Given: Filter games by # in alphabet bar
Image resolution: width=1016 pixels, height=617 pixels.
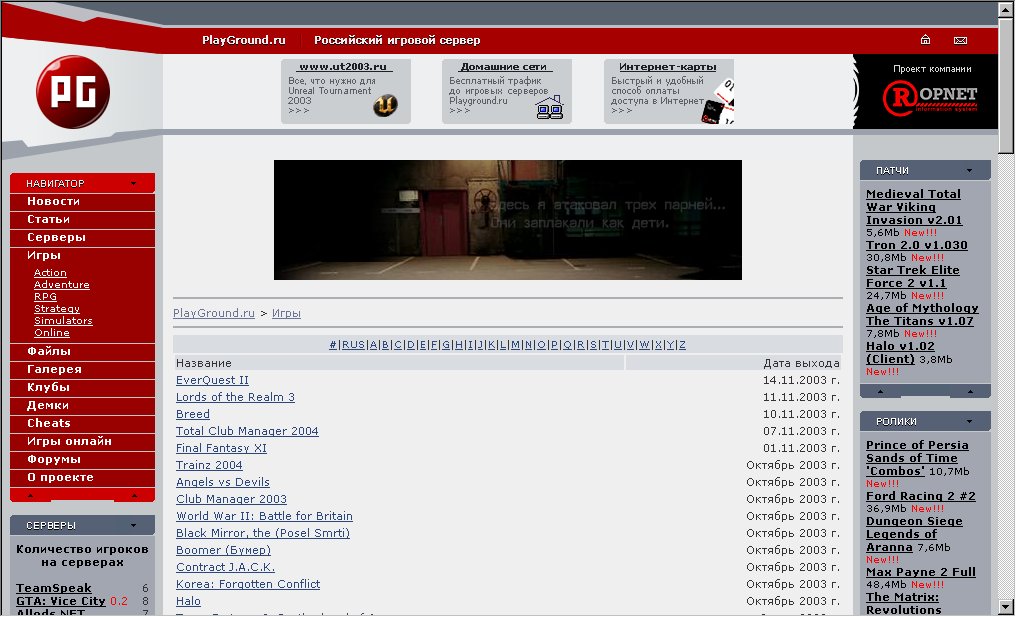Looking at the screenshot, I should [x=333, y=345].
